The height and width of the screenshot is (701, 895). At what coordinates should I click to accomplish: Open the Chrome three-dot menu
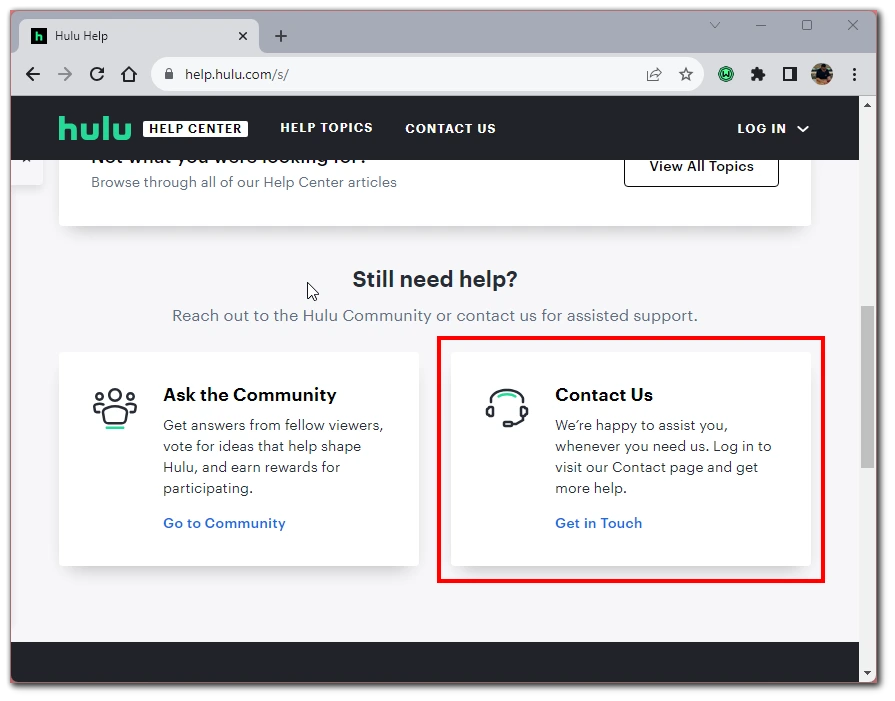(854, 74)
